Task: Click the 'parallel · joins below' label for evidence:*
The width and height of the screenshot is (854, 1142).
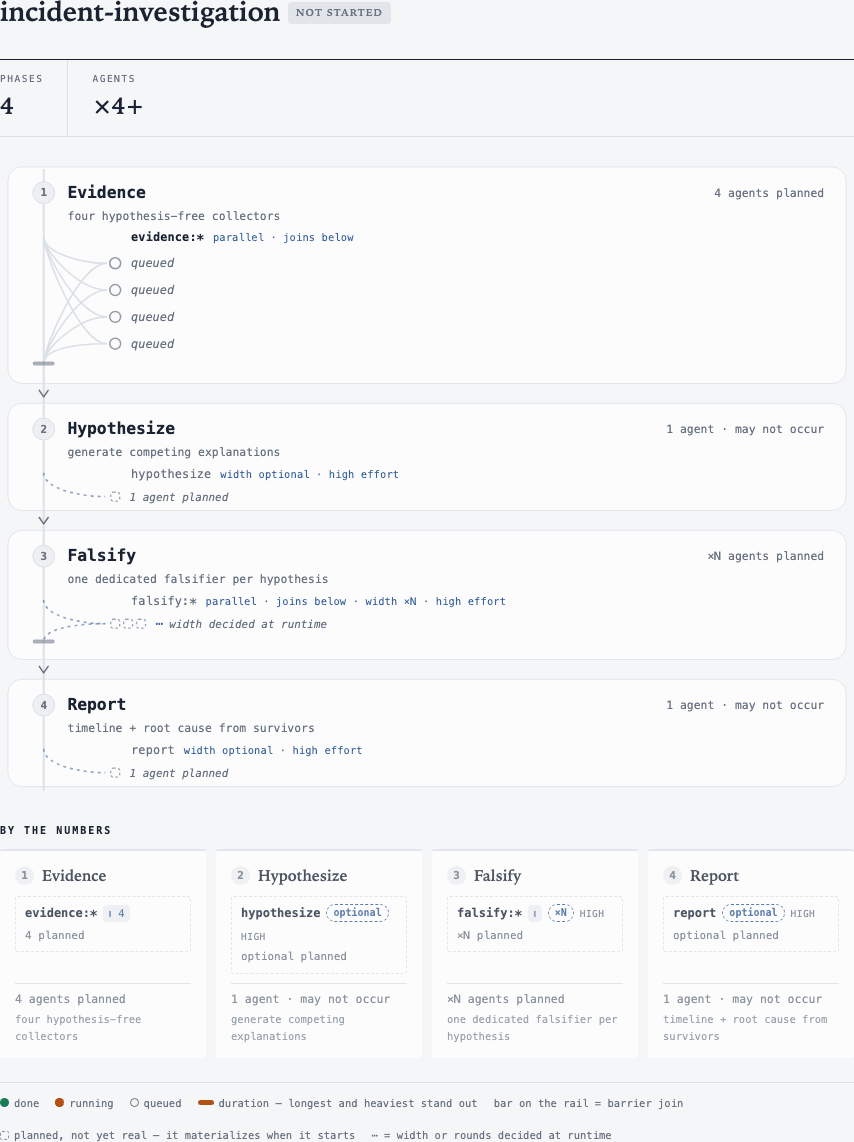Action: (283, 237)
